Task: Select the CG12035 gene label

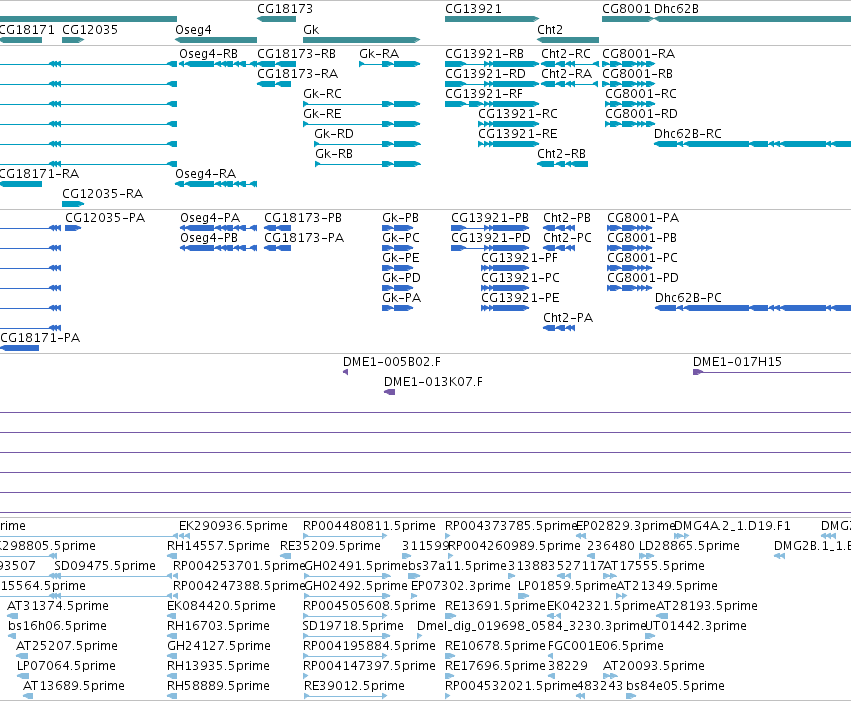Action: click(90, 30)
